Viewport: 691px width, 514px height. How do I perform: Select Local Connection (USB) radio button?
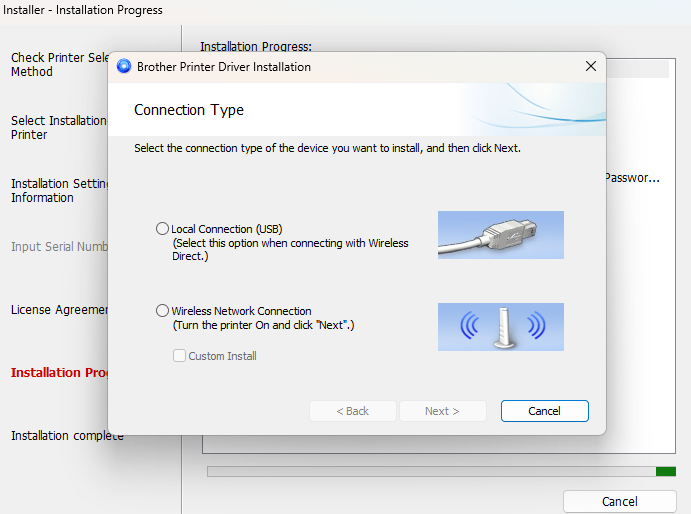163,229
